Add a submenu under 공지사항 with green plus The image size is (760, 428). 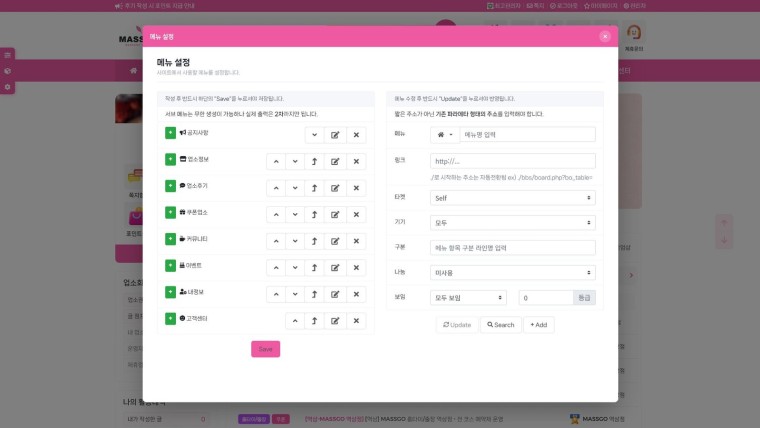[x=170, y=133]
